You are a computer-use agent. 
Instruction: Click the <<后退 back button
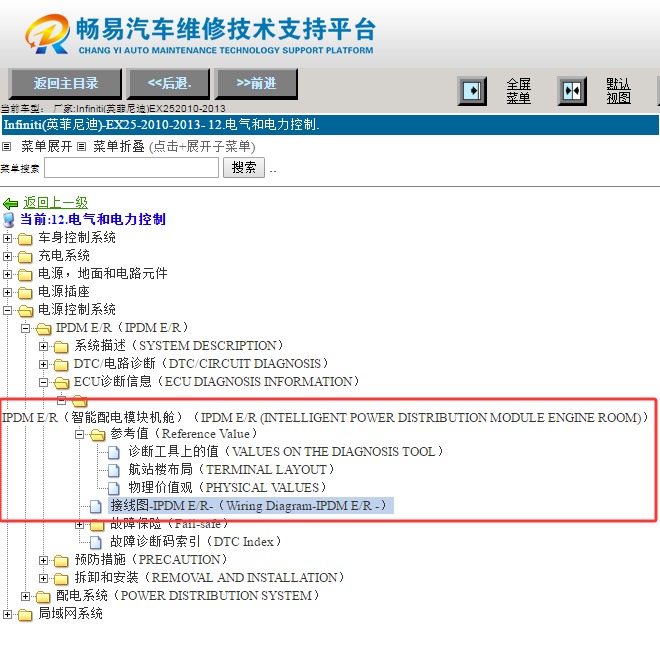tap(169, 84)
